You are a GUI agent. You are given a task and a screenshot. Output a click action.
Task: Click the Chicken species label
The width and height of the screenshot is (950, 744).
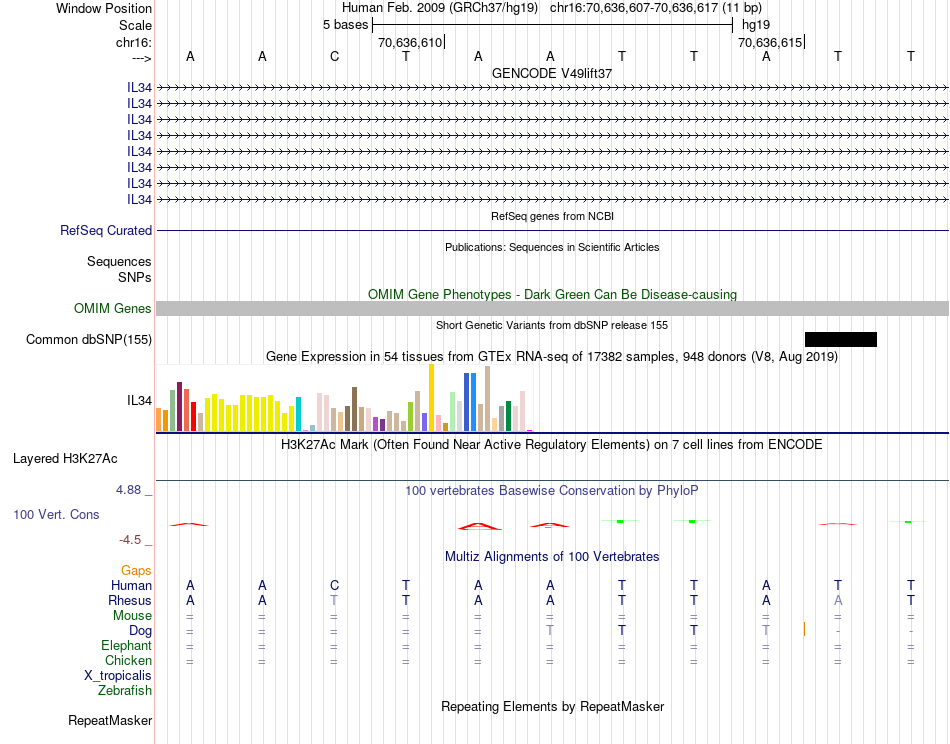128,660
